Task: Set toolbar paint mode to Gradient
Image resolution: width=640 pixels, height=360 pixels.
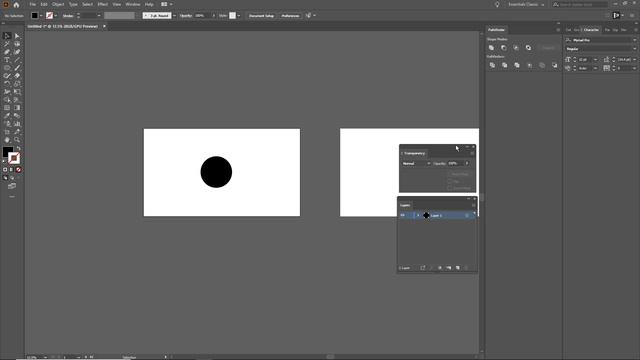Action: [11, 170]
